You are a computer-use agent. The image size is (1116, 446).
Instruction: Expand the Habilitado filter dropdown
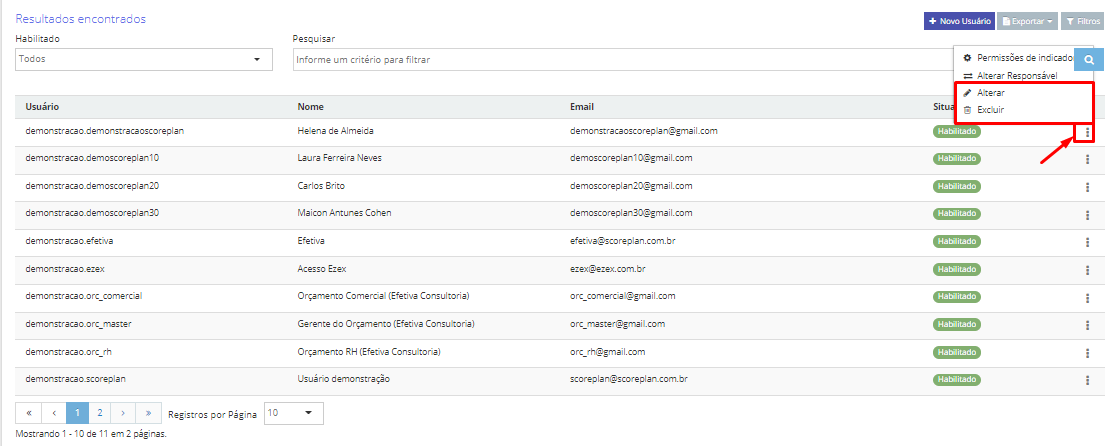click(144, 60)
